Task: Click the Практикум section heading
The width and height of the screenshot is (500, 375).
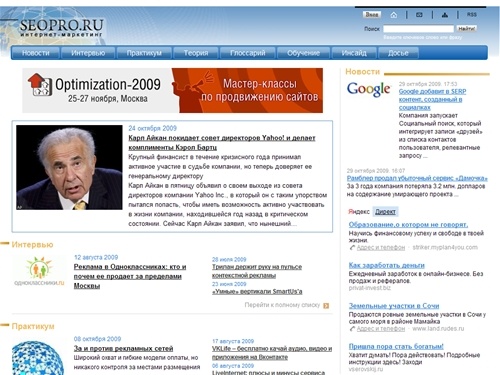Action: (x=33, y=326)
